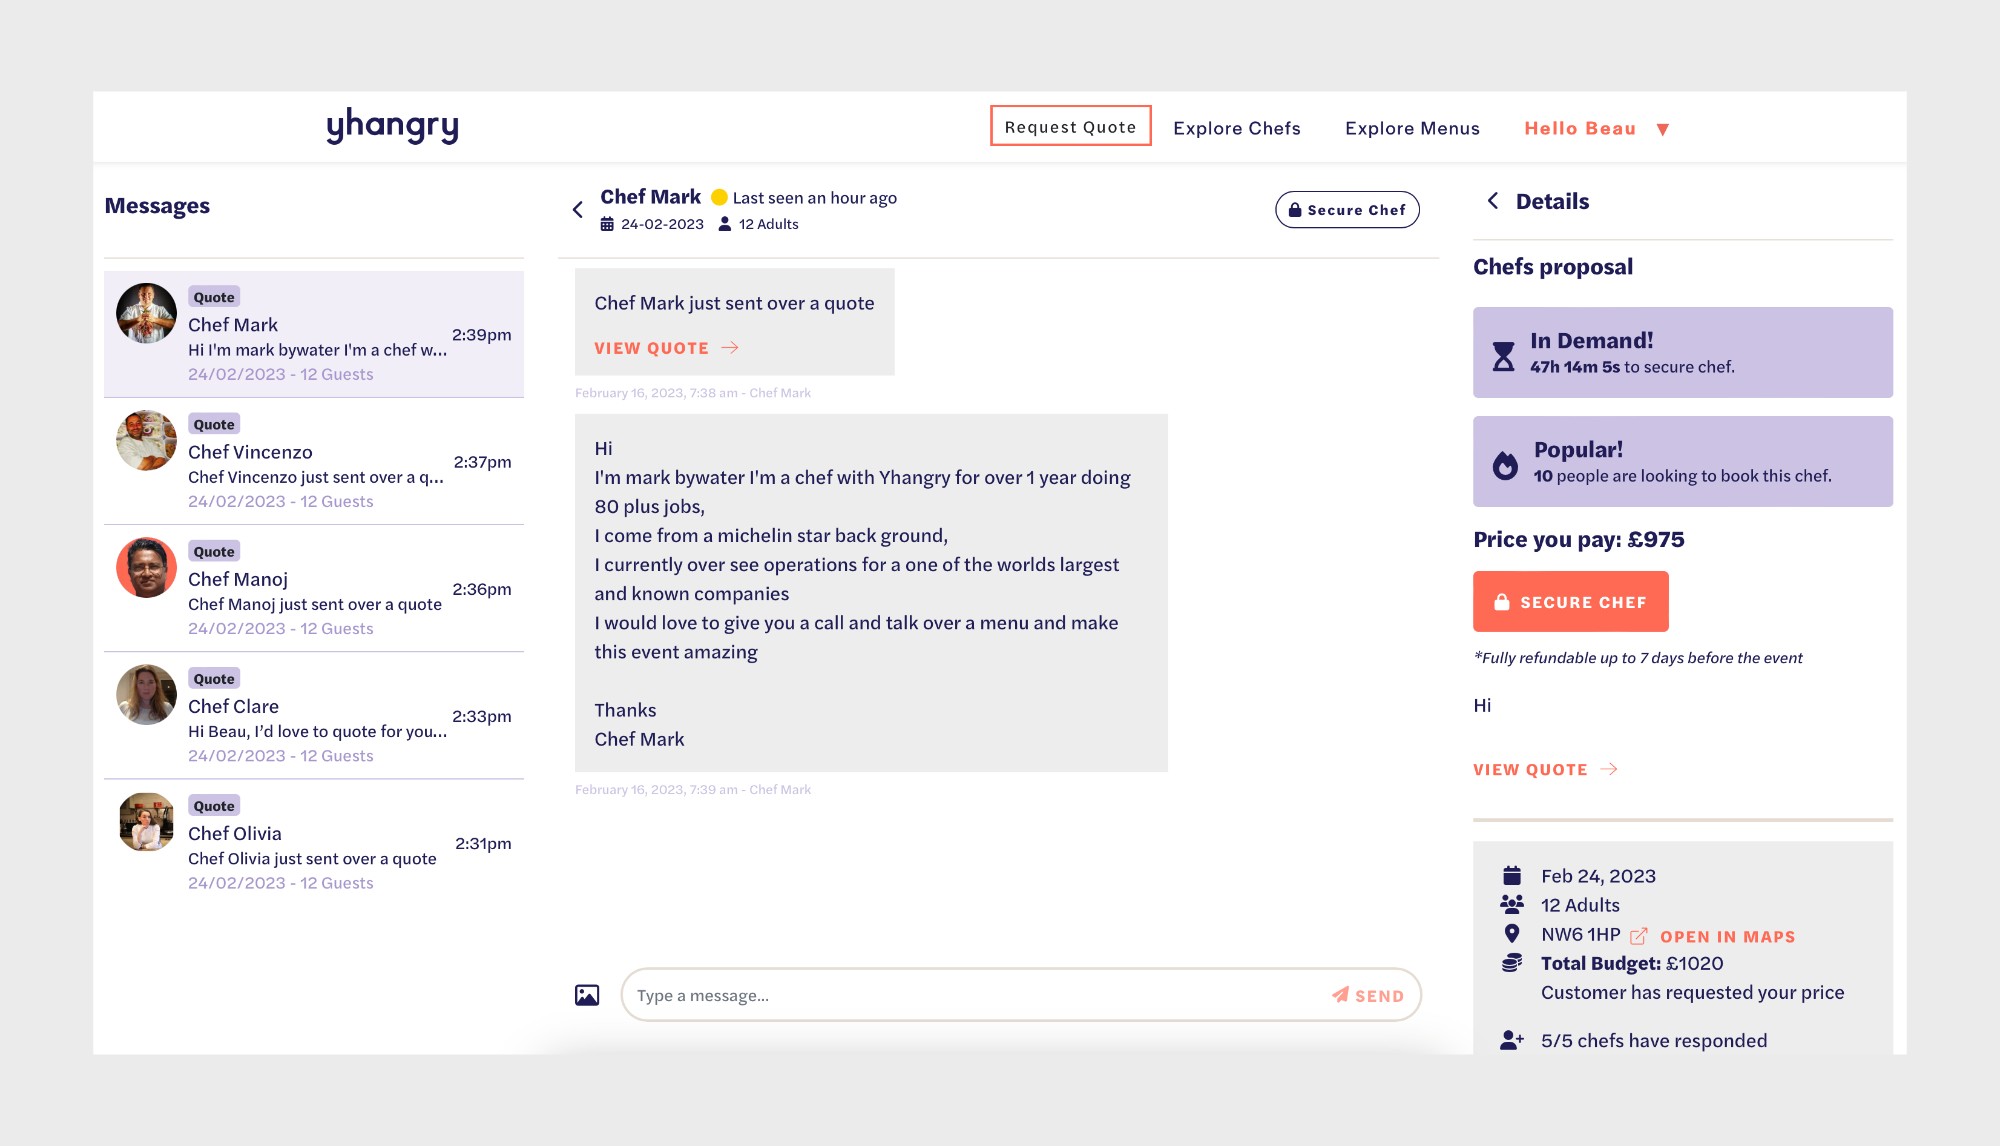This screenshot has height=1146, width=2000.
Task: Click the Messages heading
Action: 157,205
